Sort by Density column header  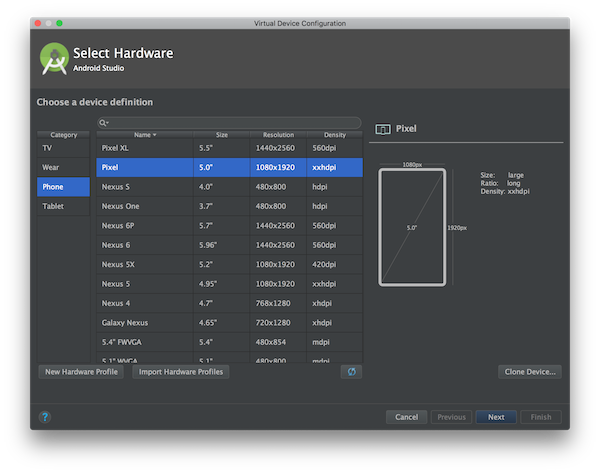[x=335, y=135]
